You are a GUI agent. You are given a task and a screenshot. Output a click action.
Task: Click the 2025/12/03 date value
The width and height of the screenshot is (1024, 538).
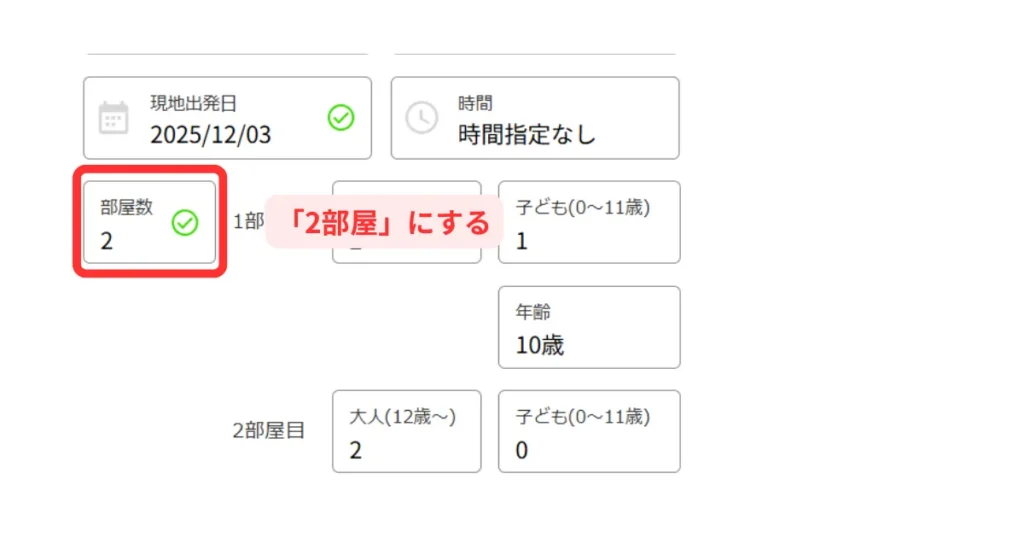point(211,135)
